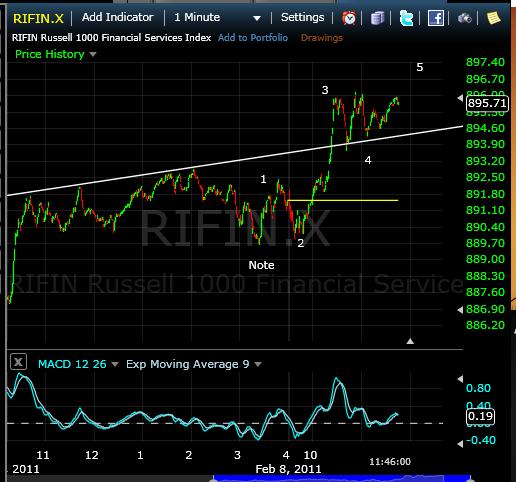Select the wave label 2 annotation

301,243
